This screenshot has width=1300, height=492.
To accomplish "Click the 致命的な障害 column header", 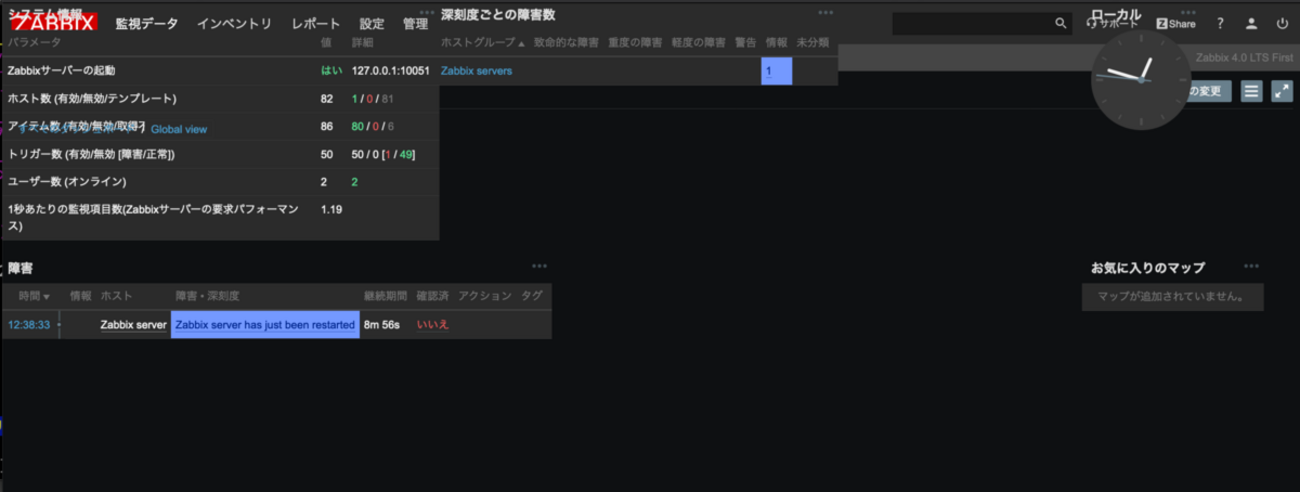I will coord(565,43).
